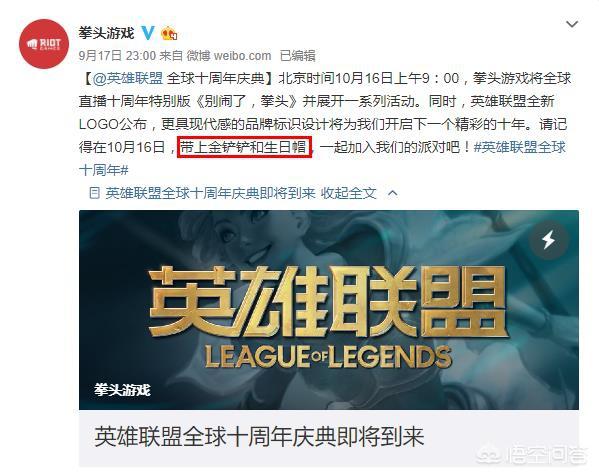Open the League of Legends banner image
Viewport: 599px width, 476px height.
[329, 310]
